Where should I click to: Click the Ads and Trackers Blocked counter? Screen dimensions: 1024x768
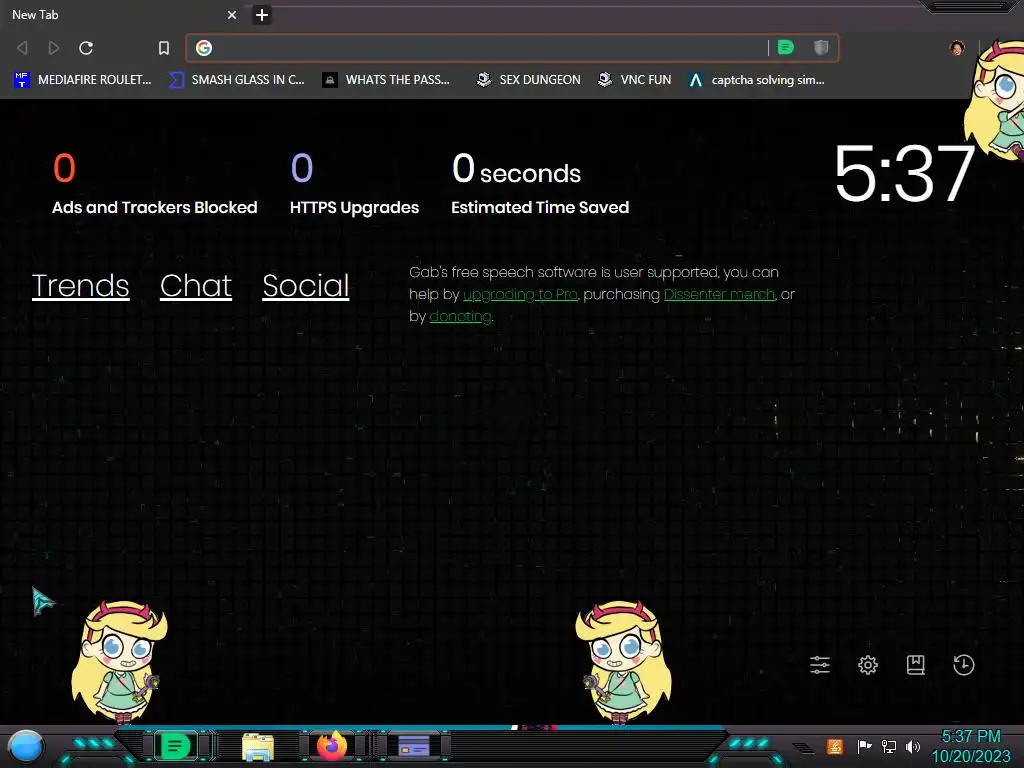click(x=154, y=184)
